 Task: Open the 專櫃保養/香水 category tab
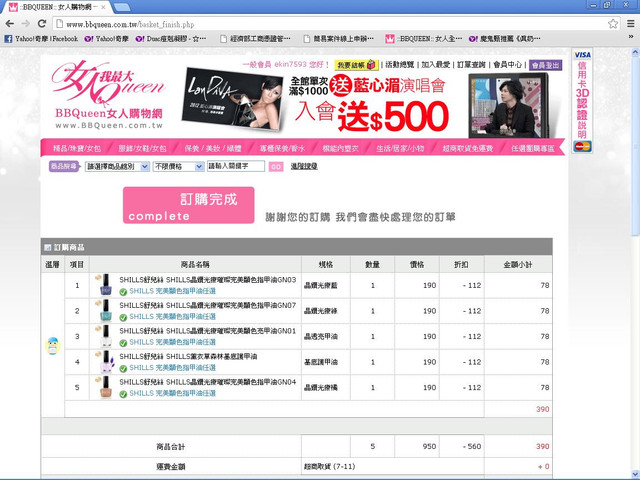[282, 148]
